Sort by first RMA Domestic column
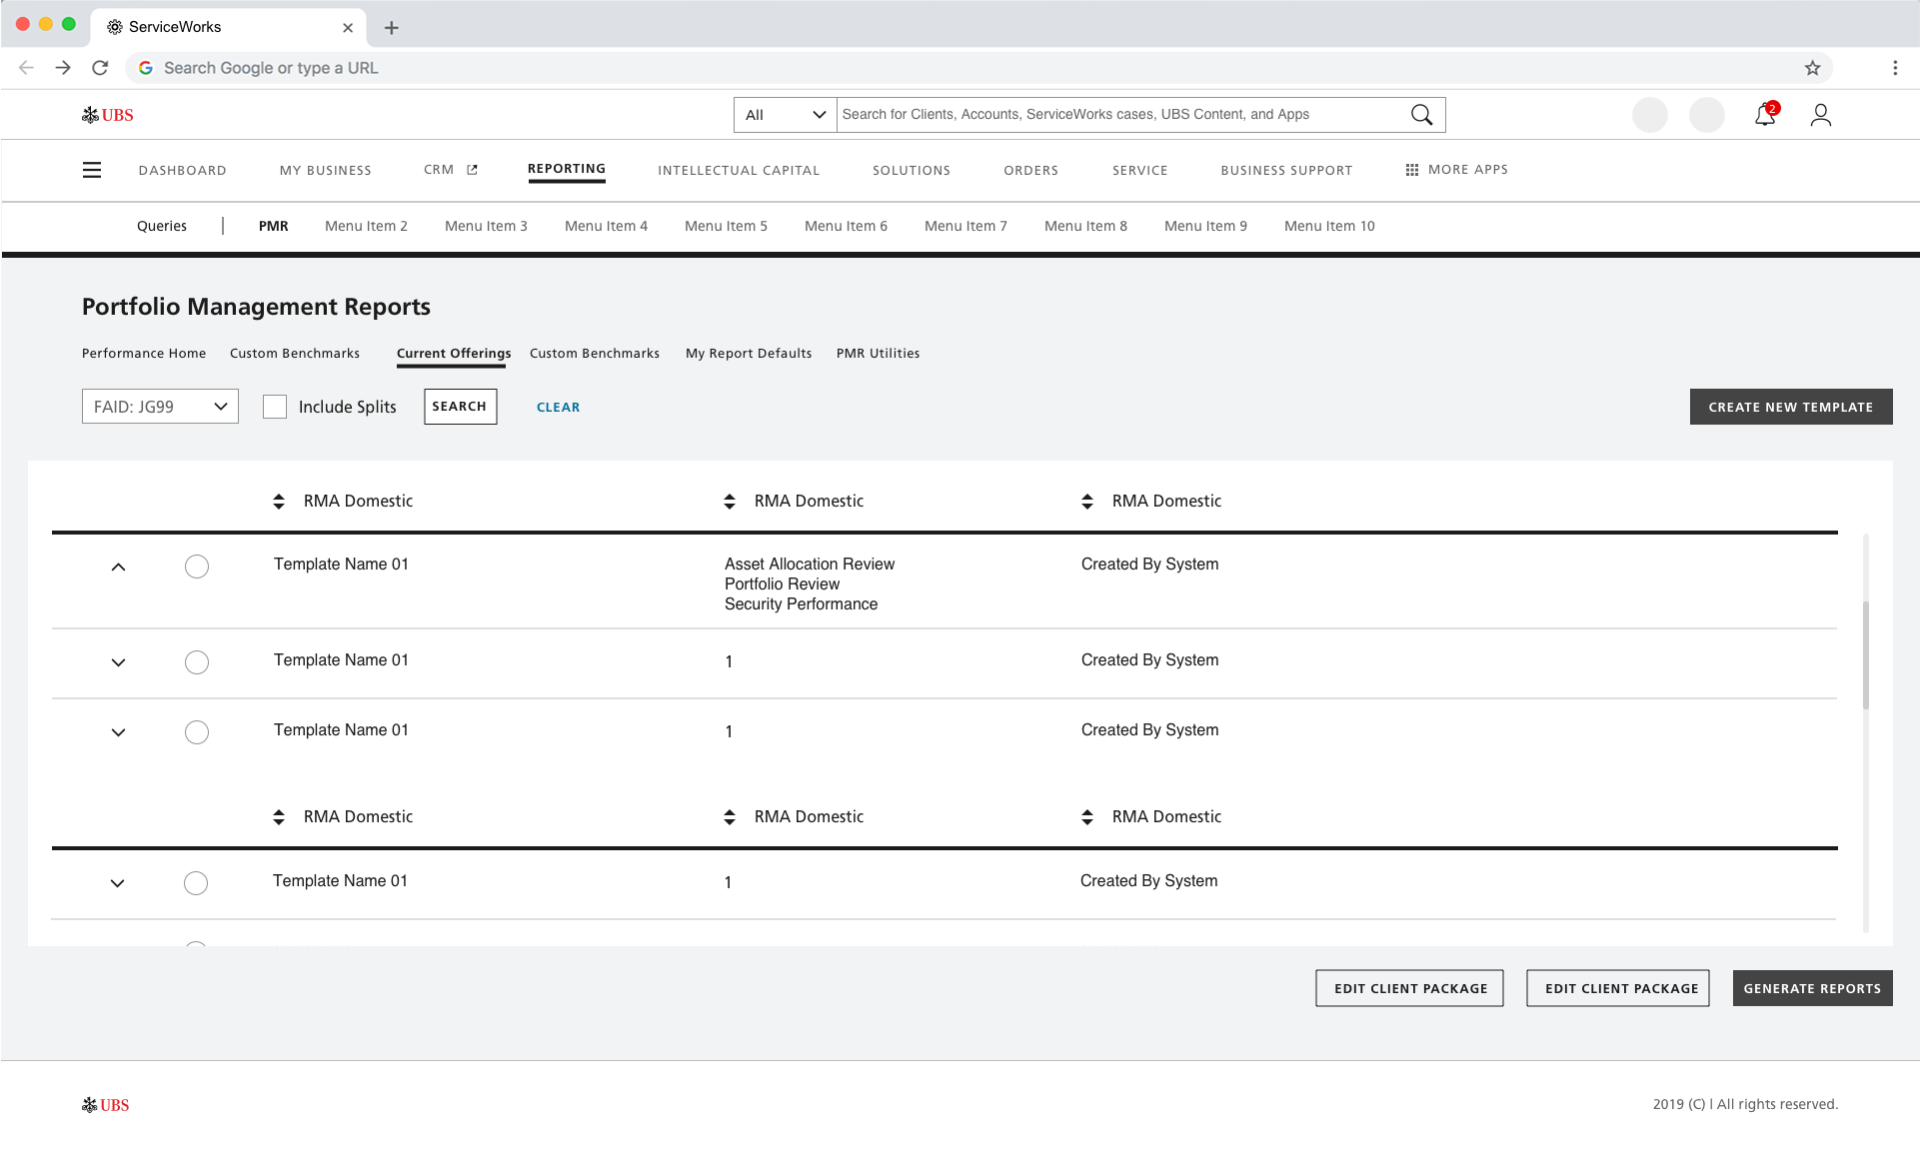 coord(279,501)
